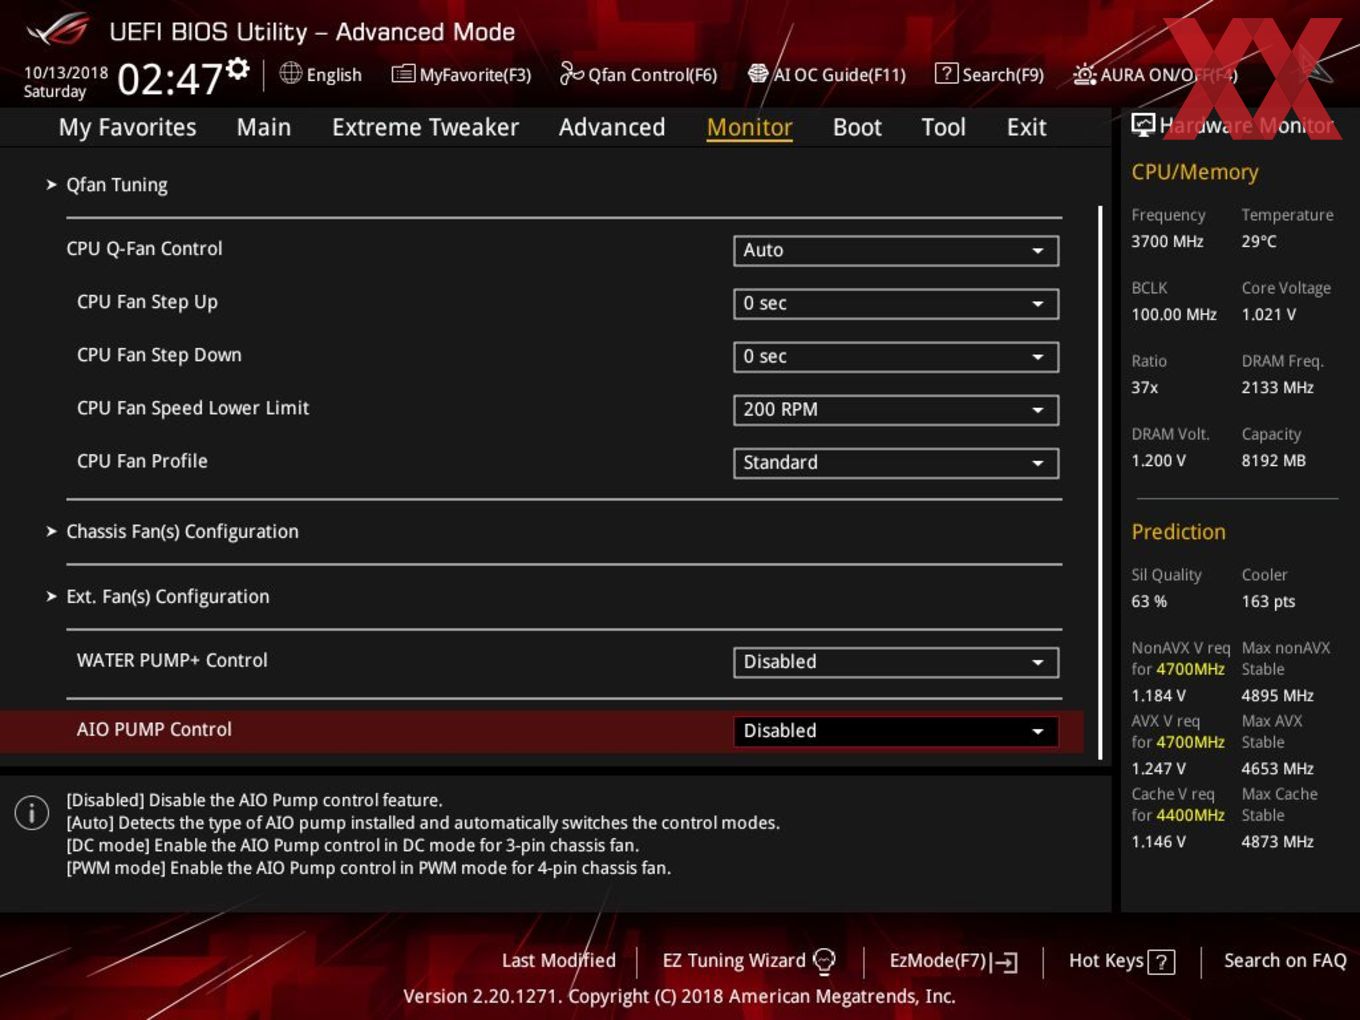Click Search on FAQ link

click(1285, 960)
